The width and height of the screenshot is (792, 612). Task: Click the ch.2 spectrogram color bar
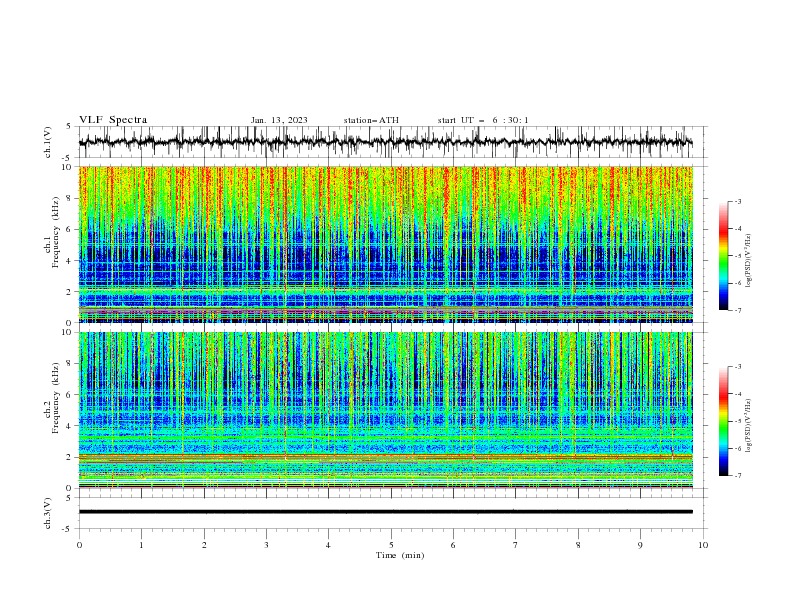coord(723,421)
